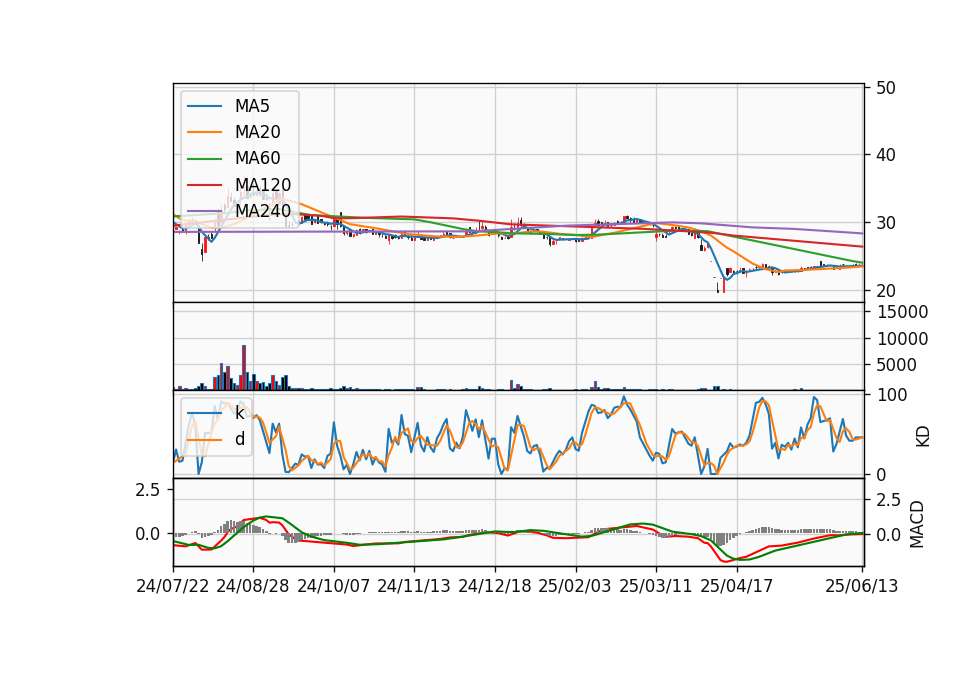
Task: Click the MA20 legend label
Action: click(x=258, y=132)
